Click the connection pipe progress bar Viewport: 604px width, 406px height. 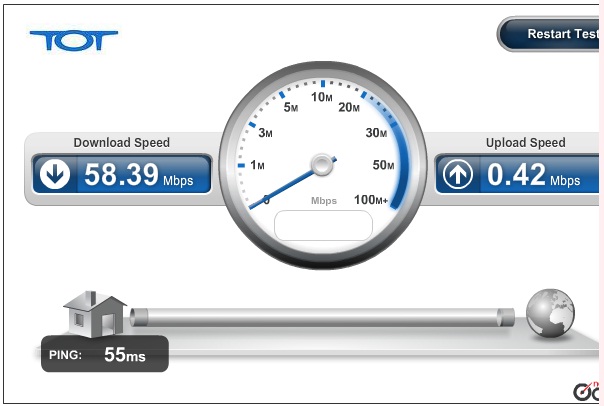click(x=322, y=317)
